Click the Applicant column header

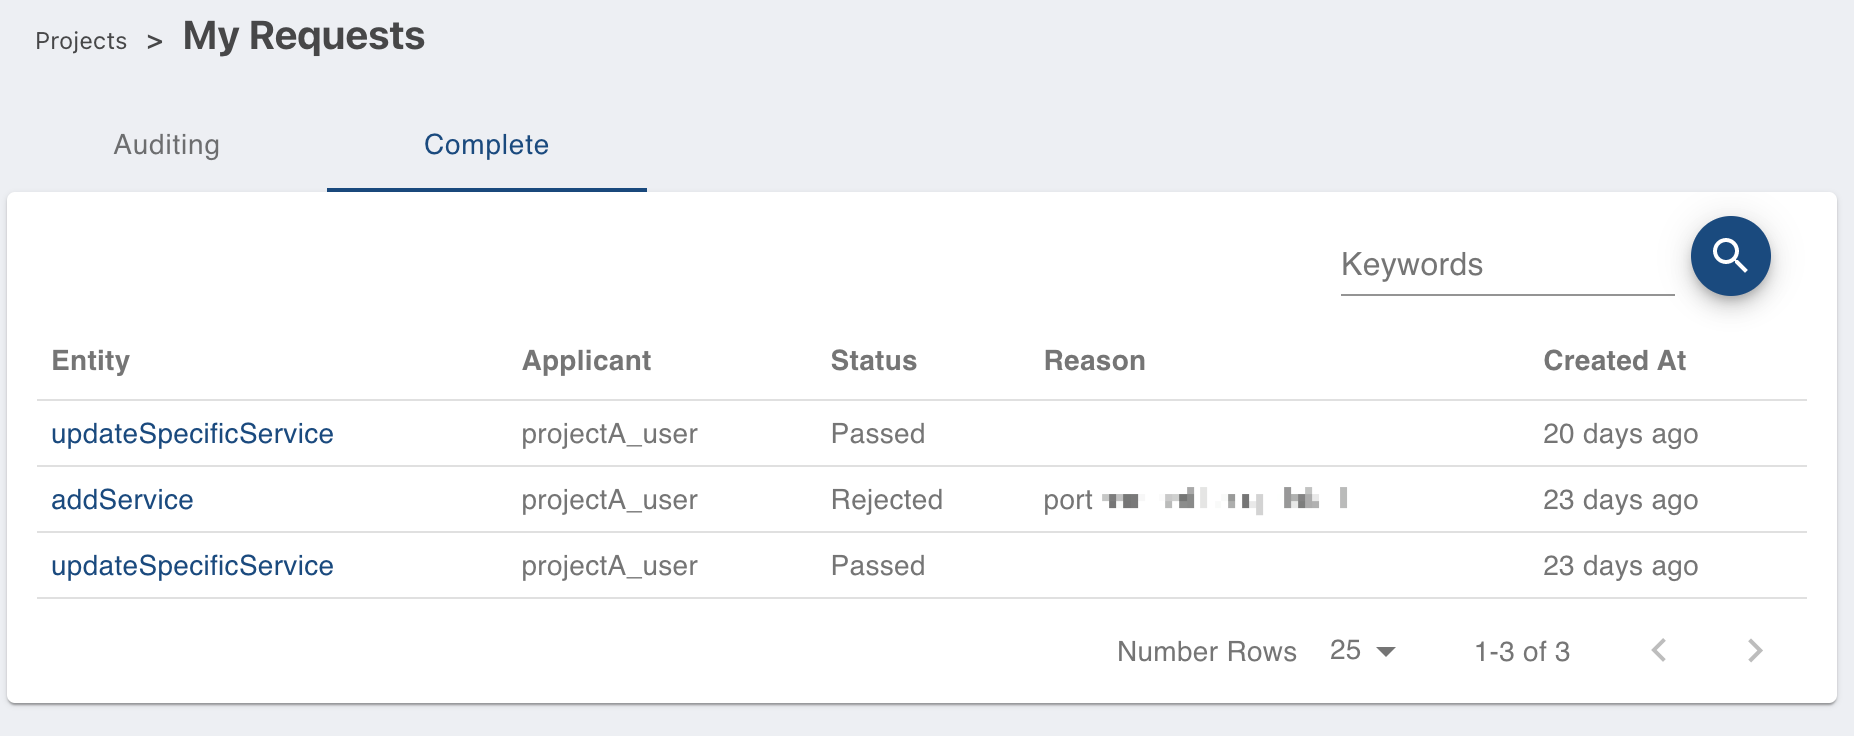pos(586,361)
